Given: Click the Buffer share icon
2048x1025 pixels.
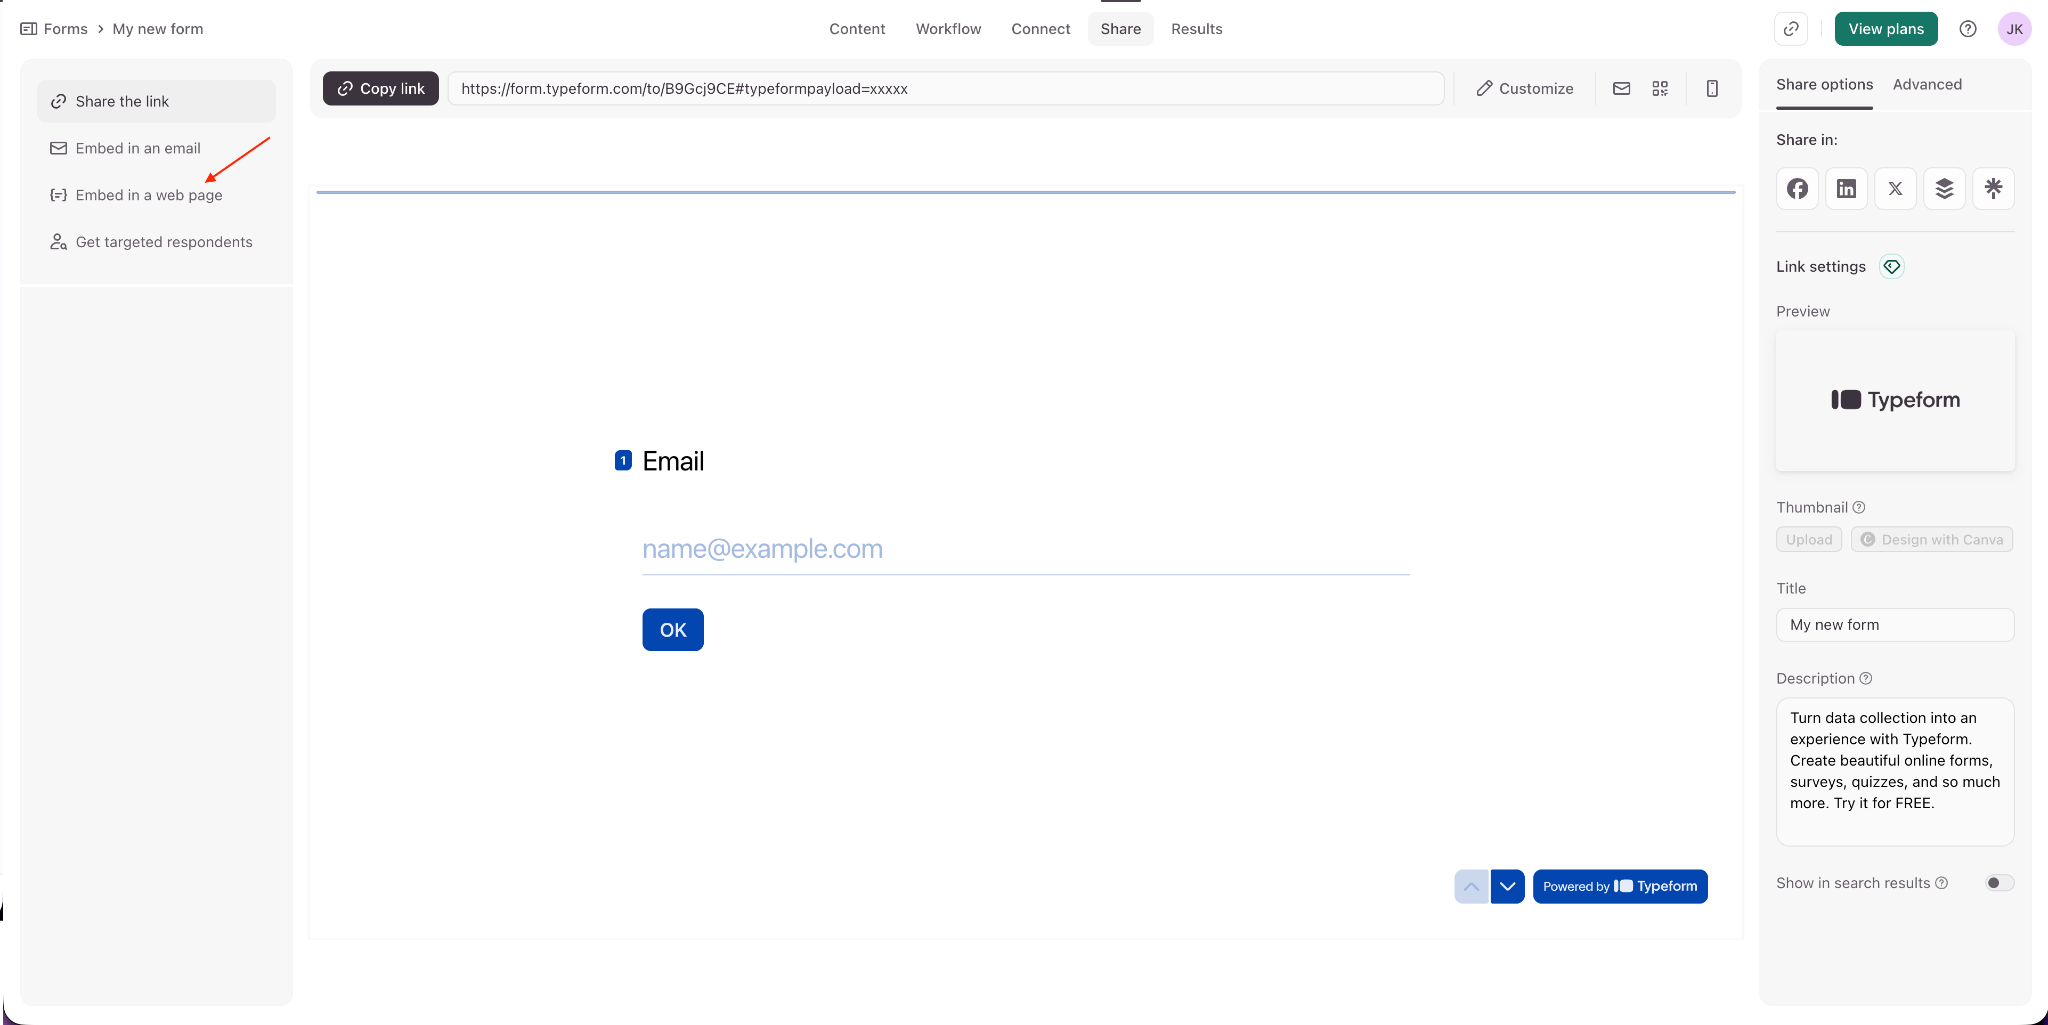Looking at the screenshot, I should tap(1944, 189).
